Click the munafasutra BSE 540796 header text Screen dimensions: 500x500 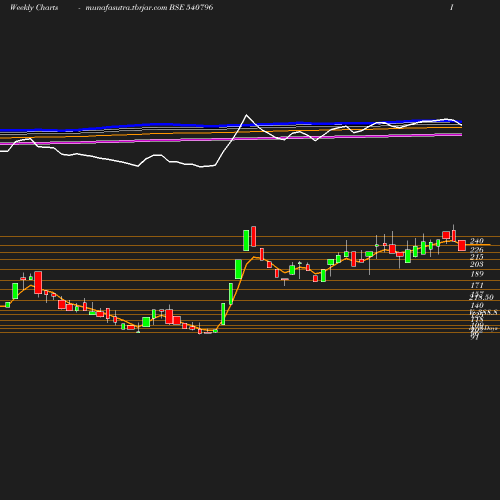coord(149,7)
